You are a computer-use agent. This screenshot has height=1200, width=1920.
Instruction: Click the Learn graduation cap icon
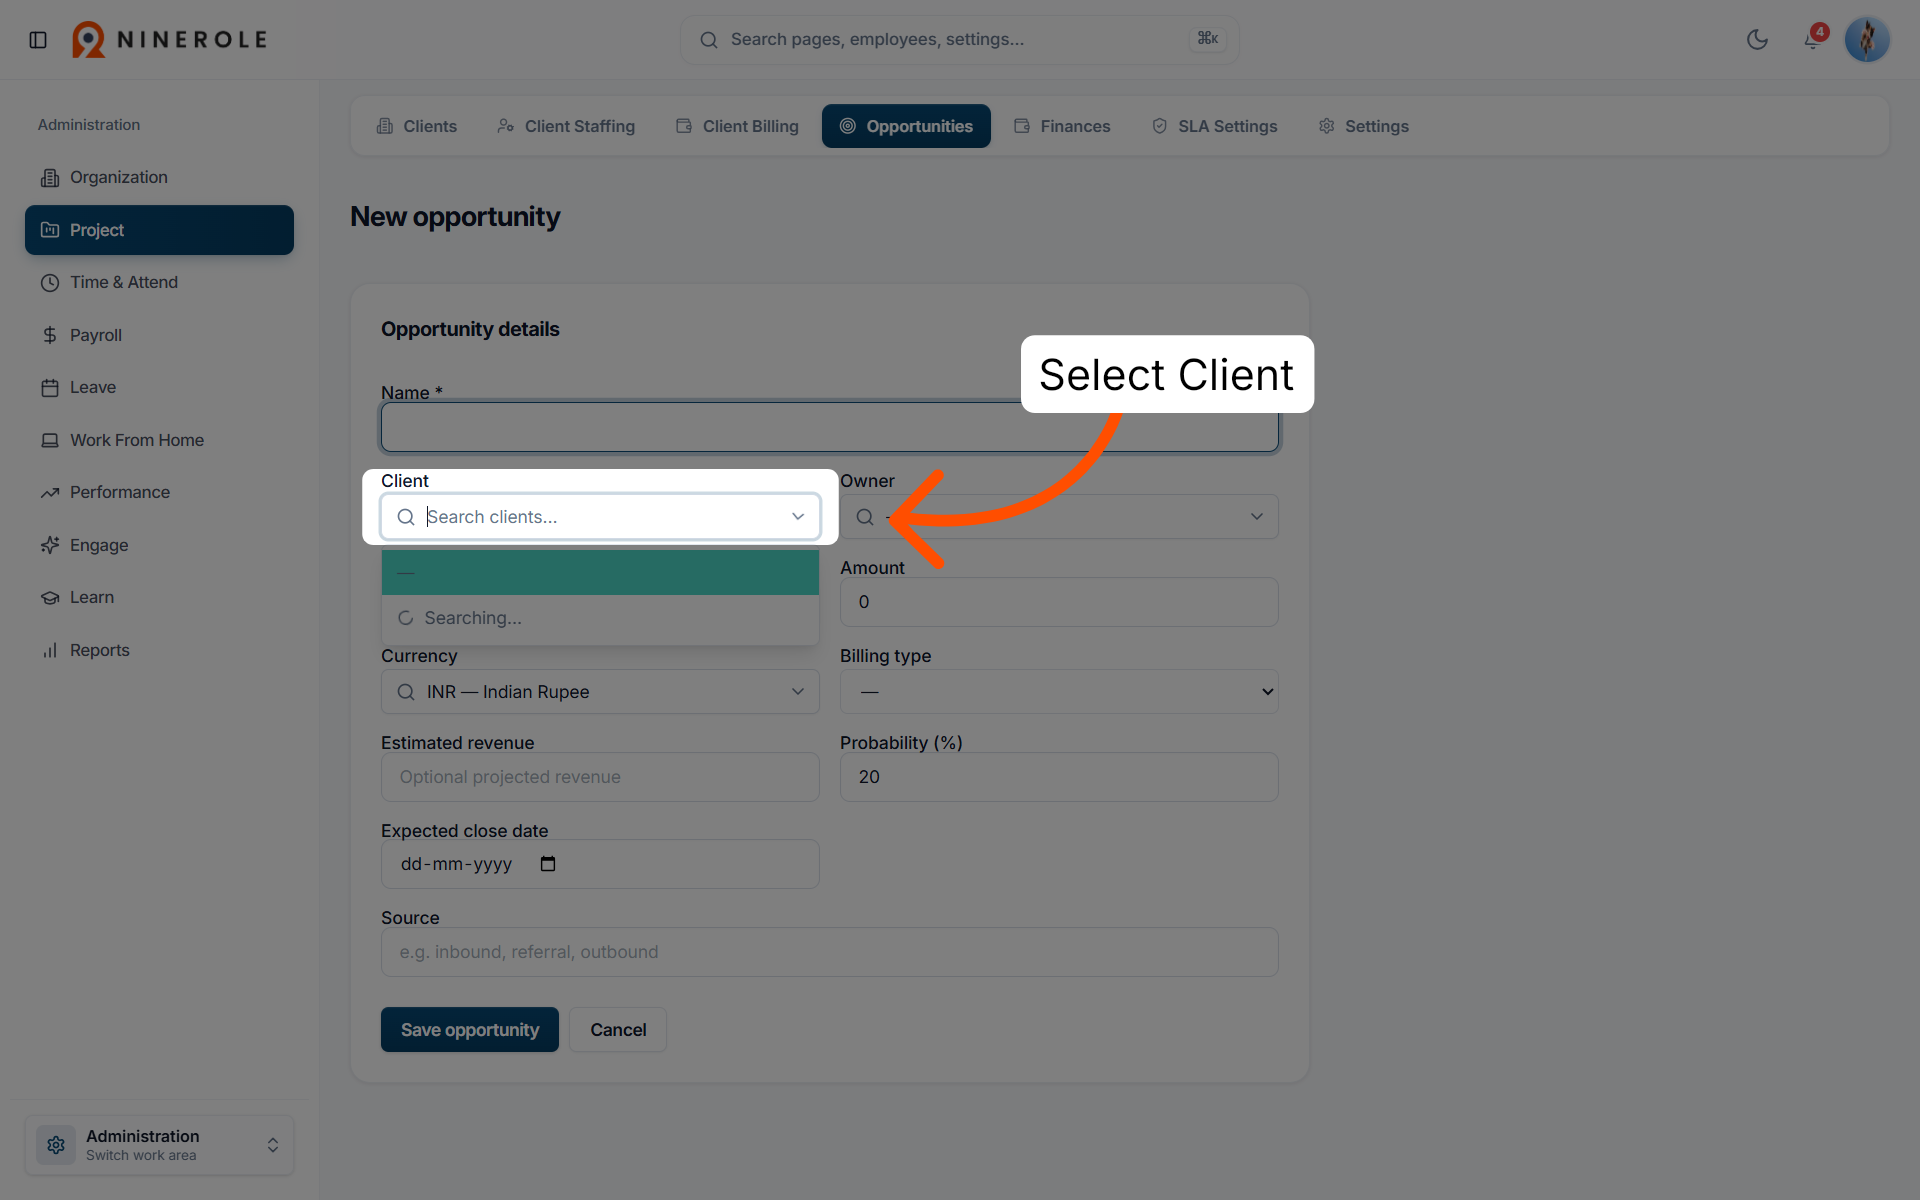[50, 598]
